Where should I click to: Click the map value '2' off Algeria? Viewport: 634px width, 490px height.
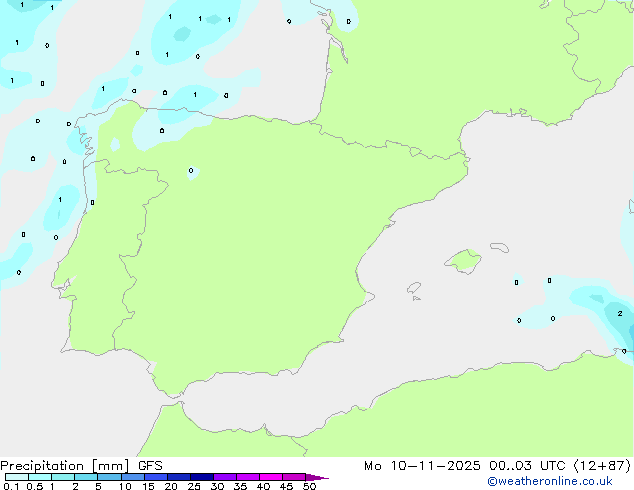(620, 313)
